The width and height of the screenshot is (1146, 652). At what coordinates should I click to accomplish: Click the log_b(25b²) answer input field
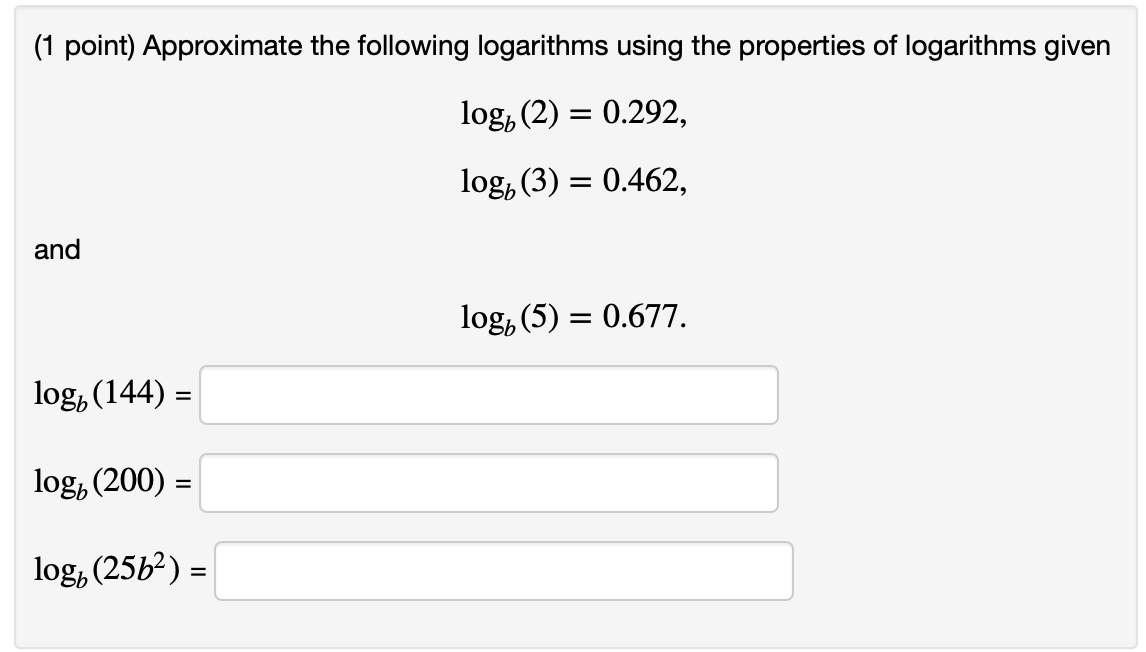point(503,571)
